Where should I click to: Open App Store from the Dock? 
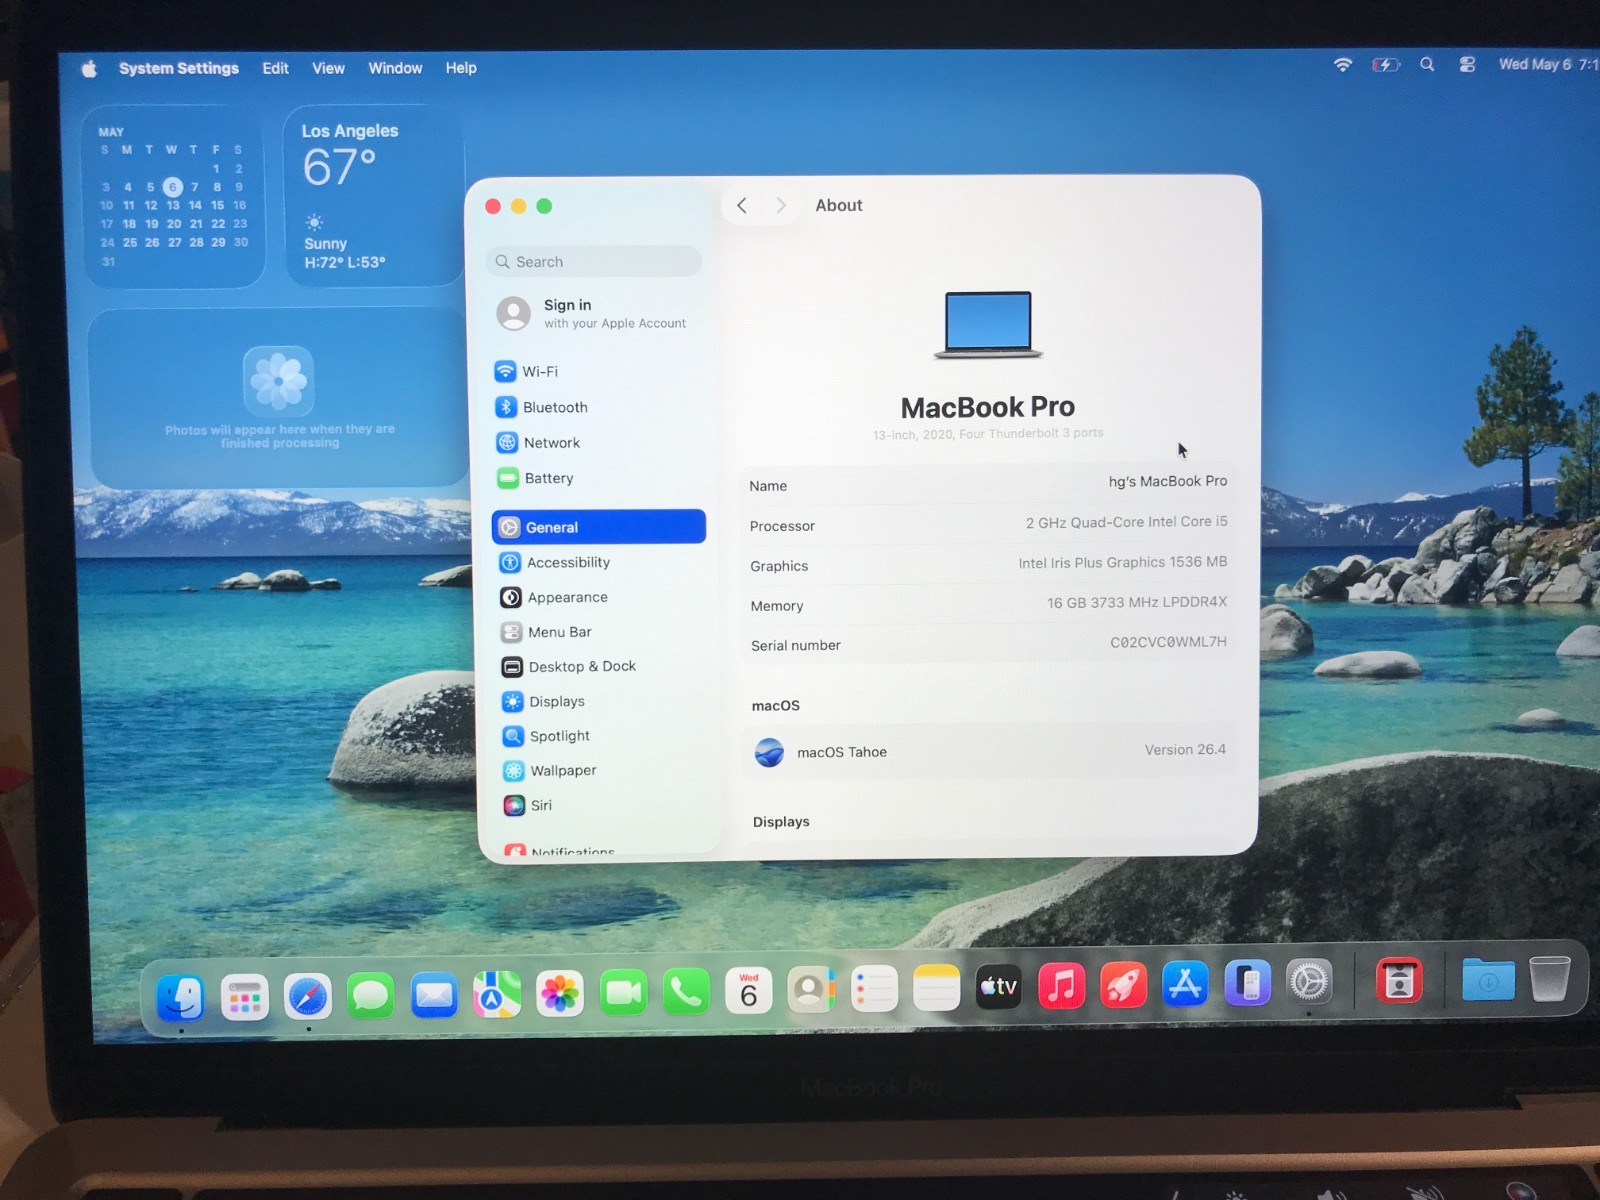(1185, 984)
